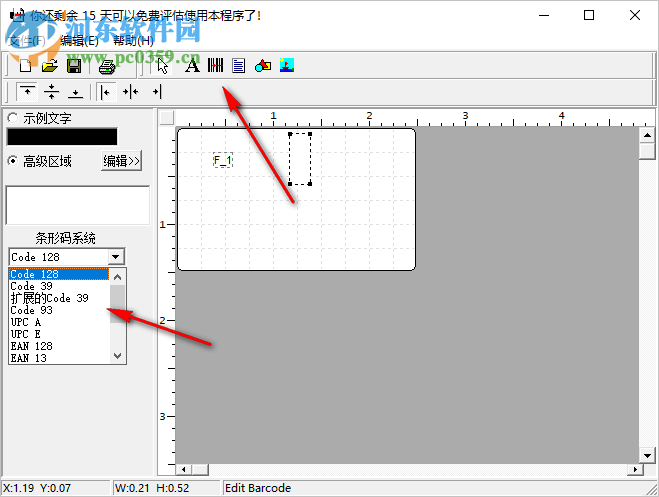Viewport: 659px width, 497px height.
Task: Choose the 高级区域 radio option
Action: point(13,161)
